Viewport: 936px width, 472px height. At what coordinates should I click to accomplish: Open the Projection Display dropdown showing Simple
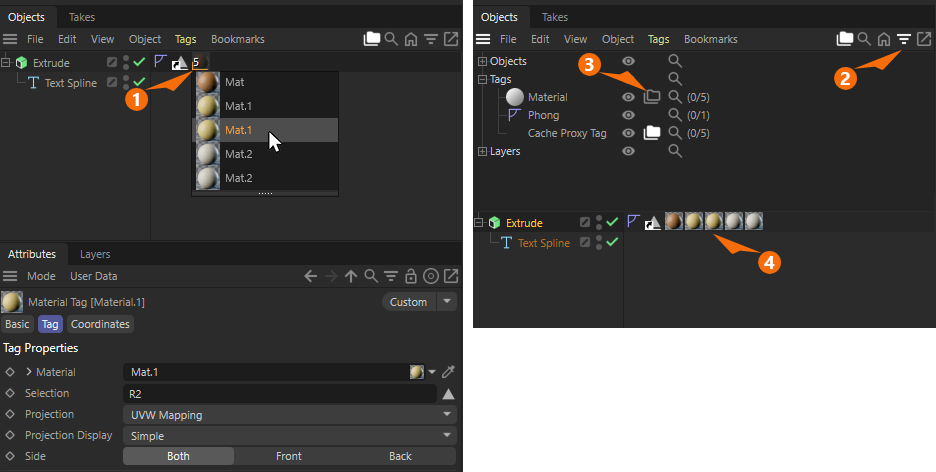(290, 436)
